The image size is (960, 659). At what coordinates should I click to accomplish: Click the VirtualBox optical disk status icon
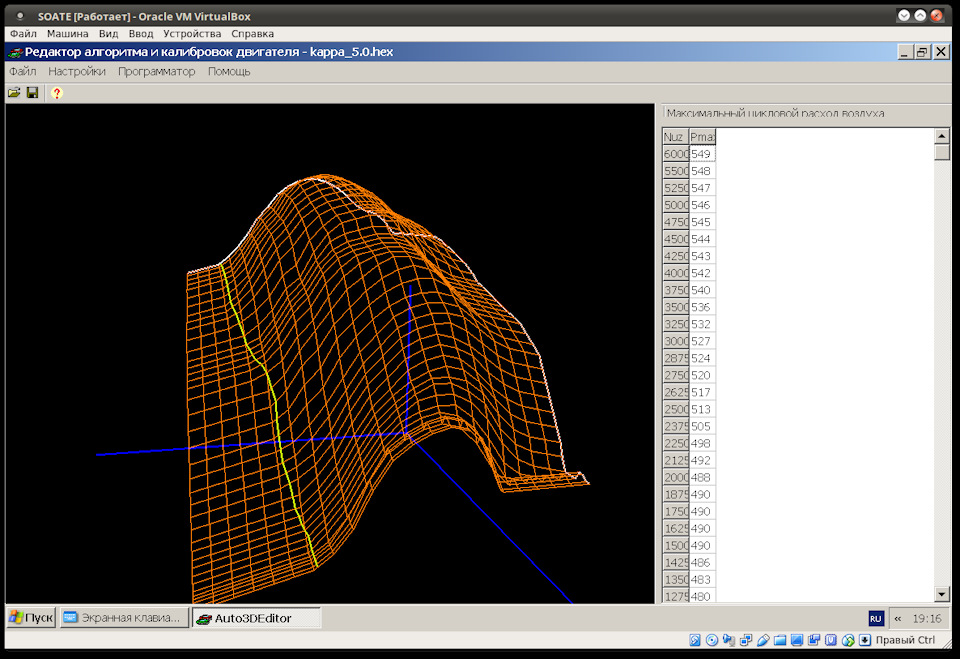point(712,640)
